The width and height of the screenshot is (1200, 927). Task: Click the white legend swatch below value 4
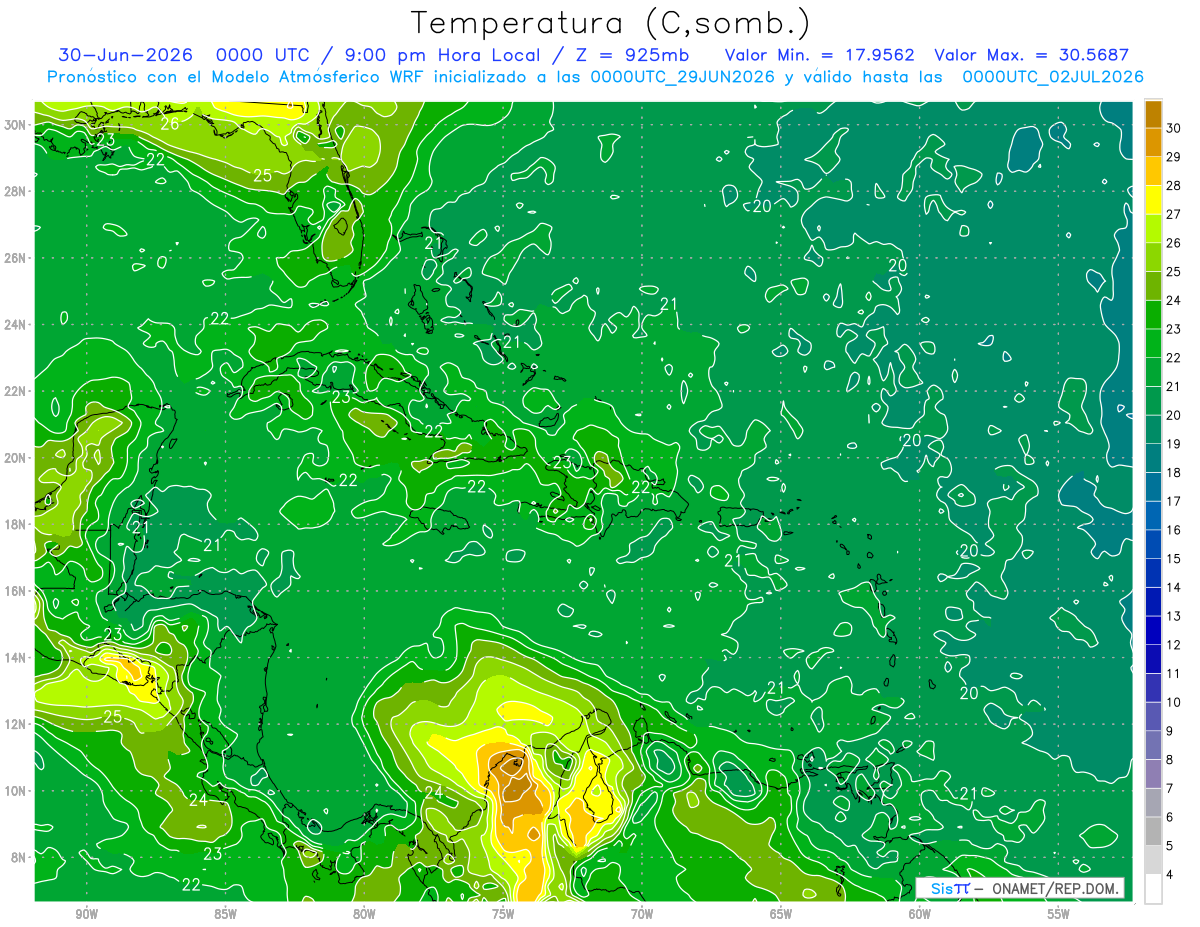click(1153, 889)
